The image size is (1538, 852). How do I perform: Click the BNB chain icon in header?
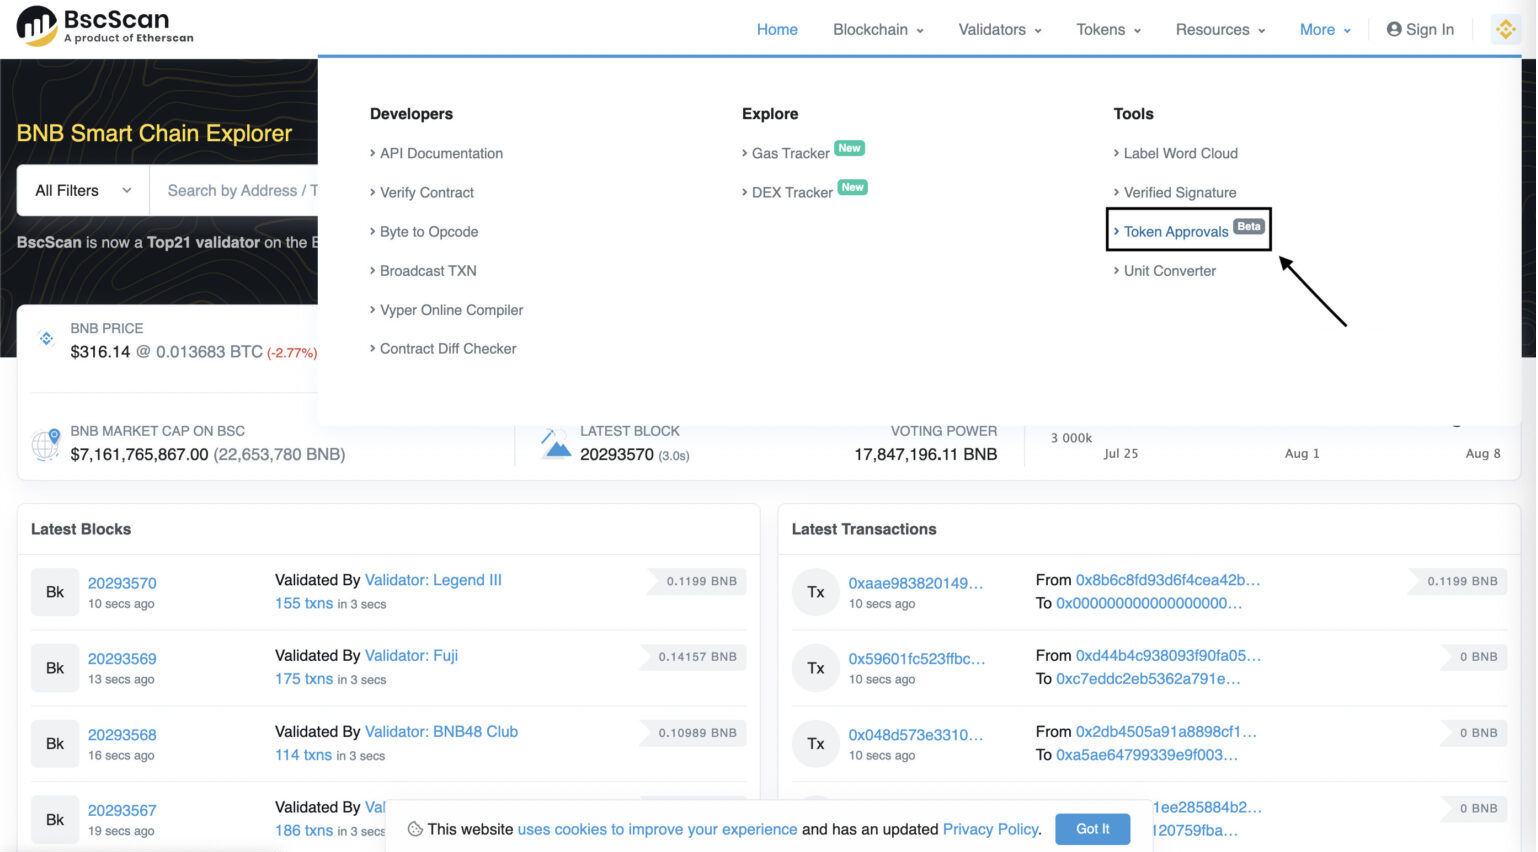[1505, 29]
